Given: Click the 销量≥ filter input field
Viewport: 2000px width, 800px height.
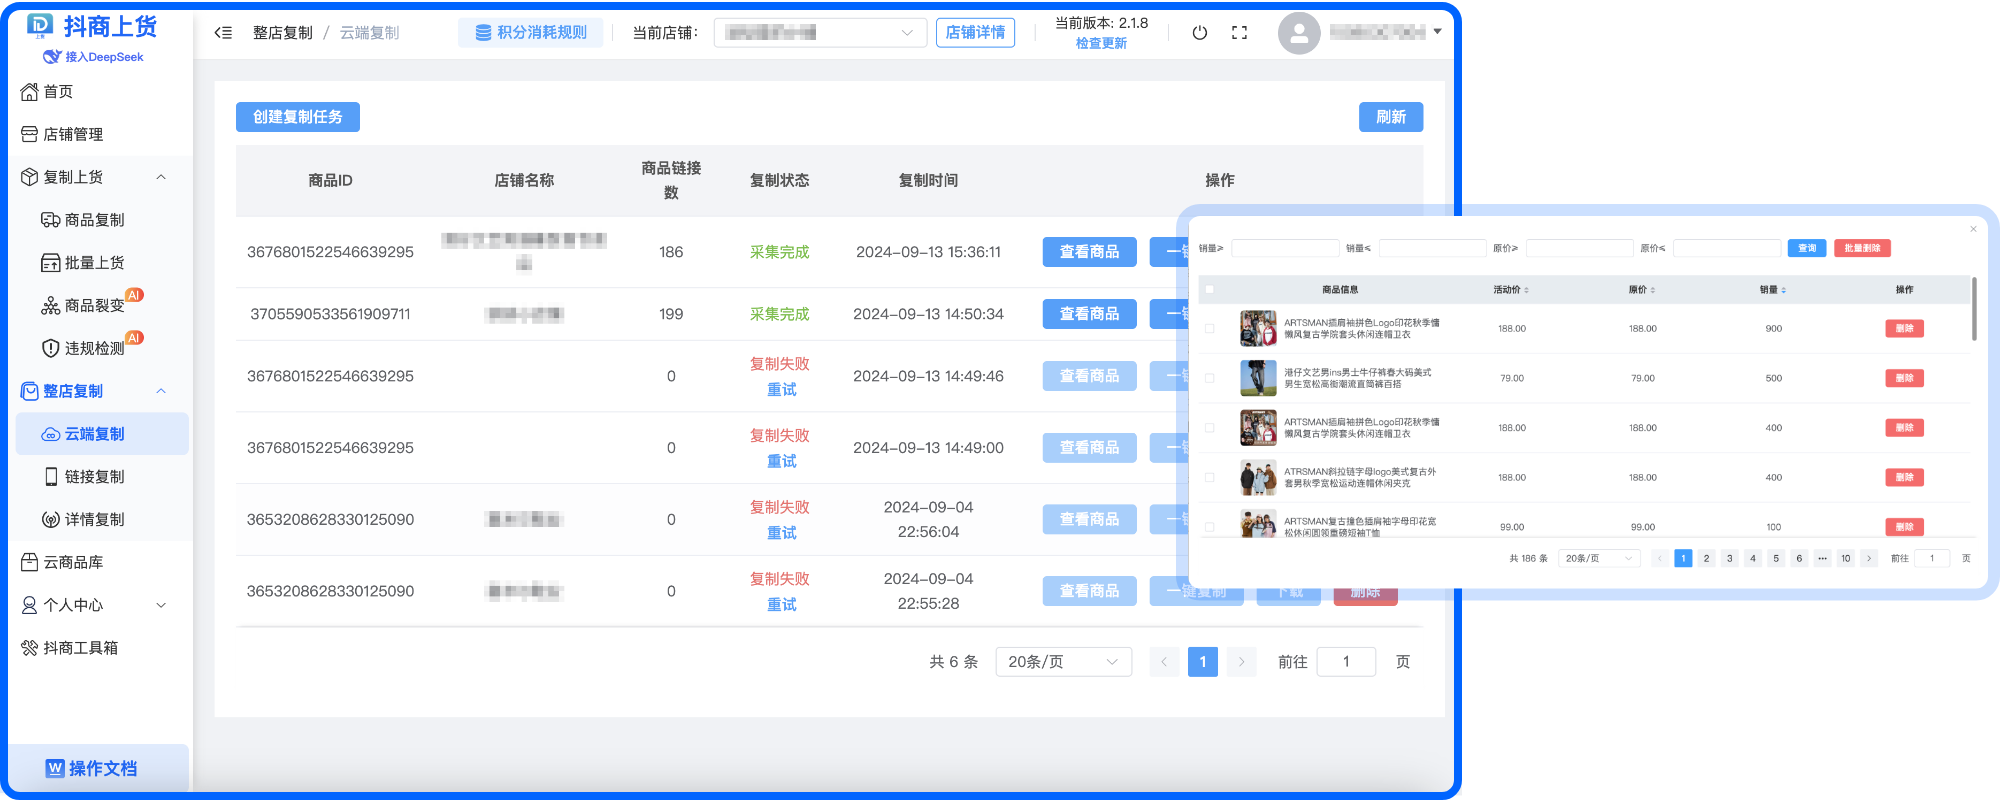Looking at the screenshot, I should coord(1284,248).
